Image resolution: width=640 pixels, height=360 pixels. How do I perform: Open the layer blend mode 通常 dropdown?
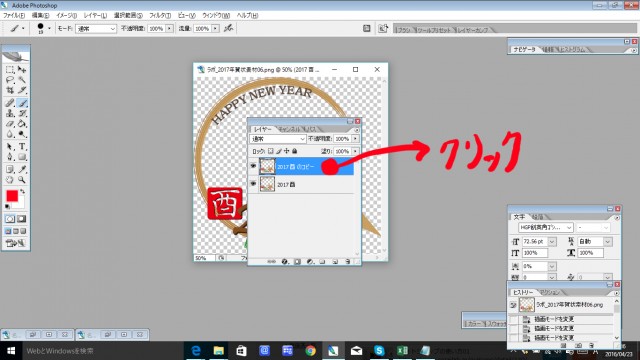(278, 139)
